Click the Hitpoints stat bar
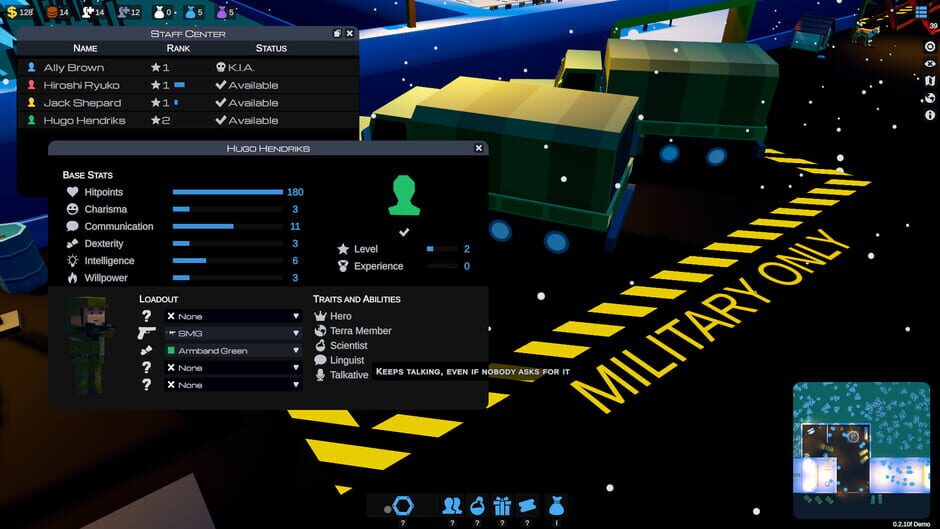 coord(228,192)
